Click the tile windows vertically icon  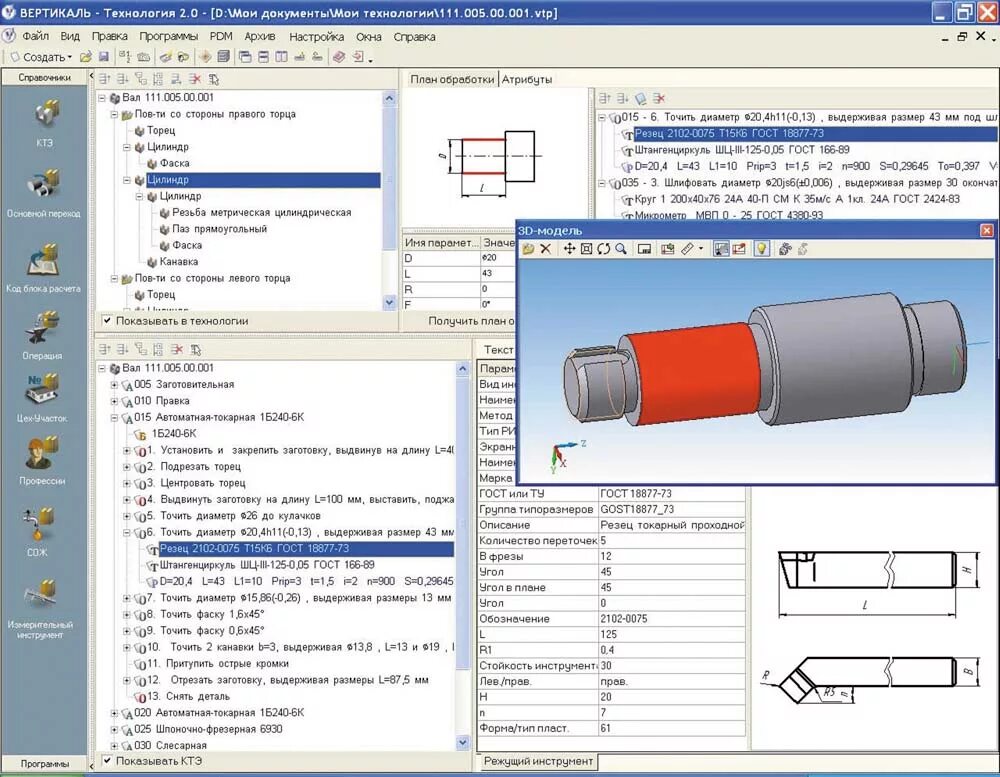pyautogui.click(x=281, y=57)
